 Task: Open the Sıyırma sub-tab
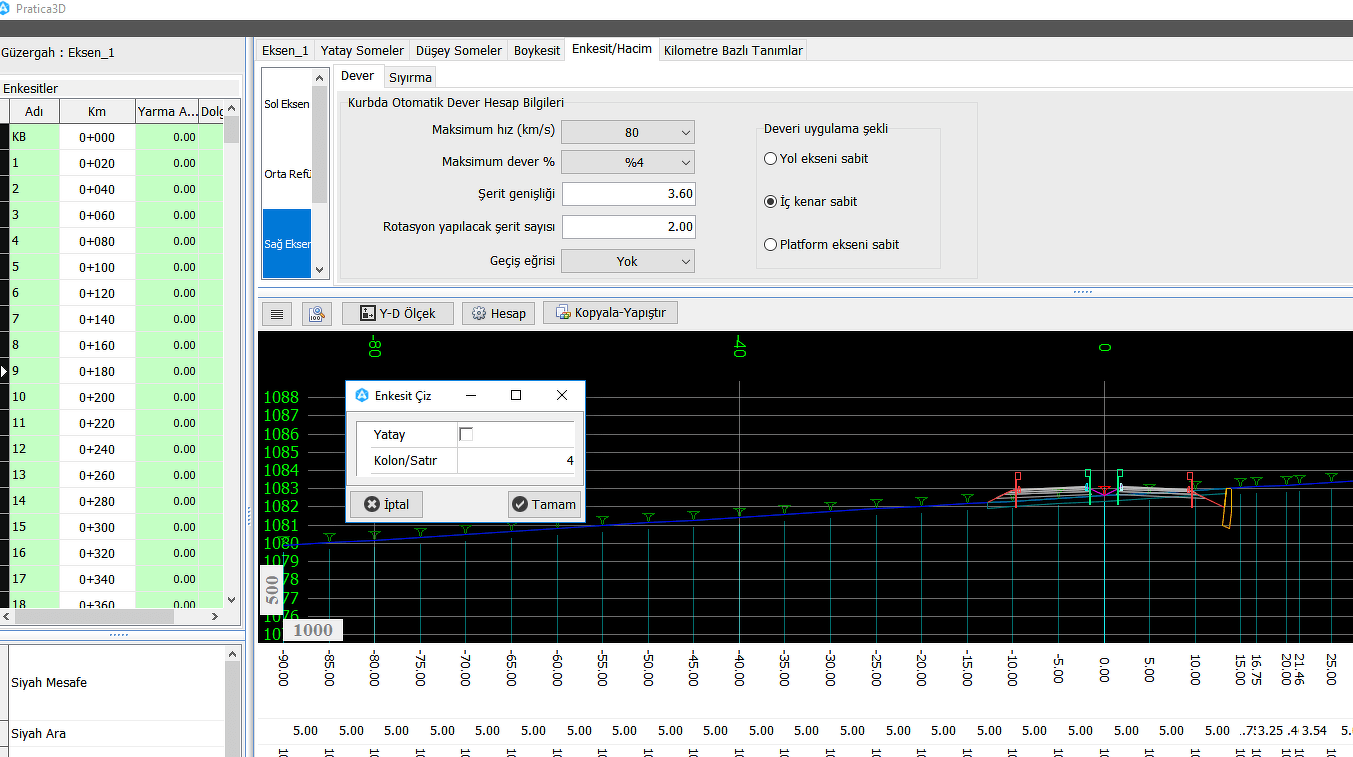pos(410,77)
